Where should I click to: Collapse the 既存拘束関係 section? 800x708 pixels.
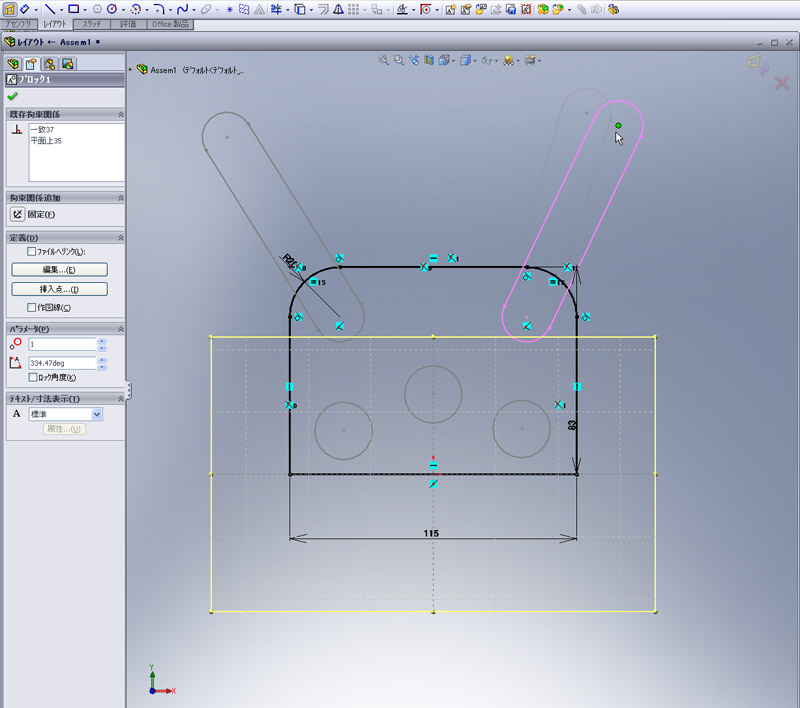pyautogui.click(x=121, y=115)
